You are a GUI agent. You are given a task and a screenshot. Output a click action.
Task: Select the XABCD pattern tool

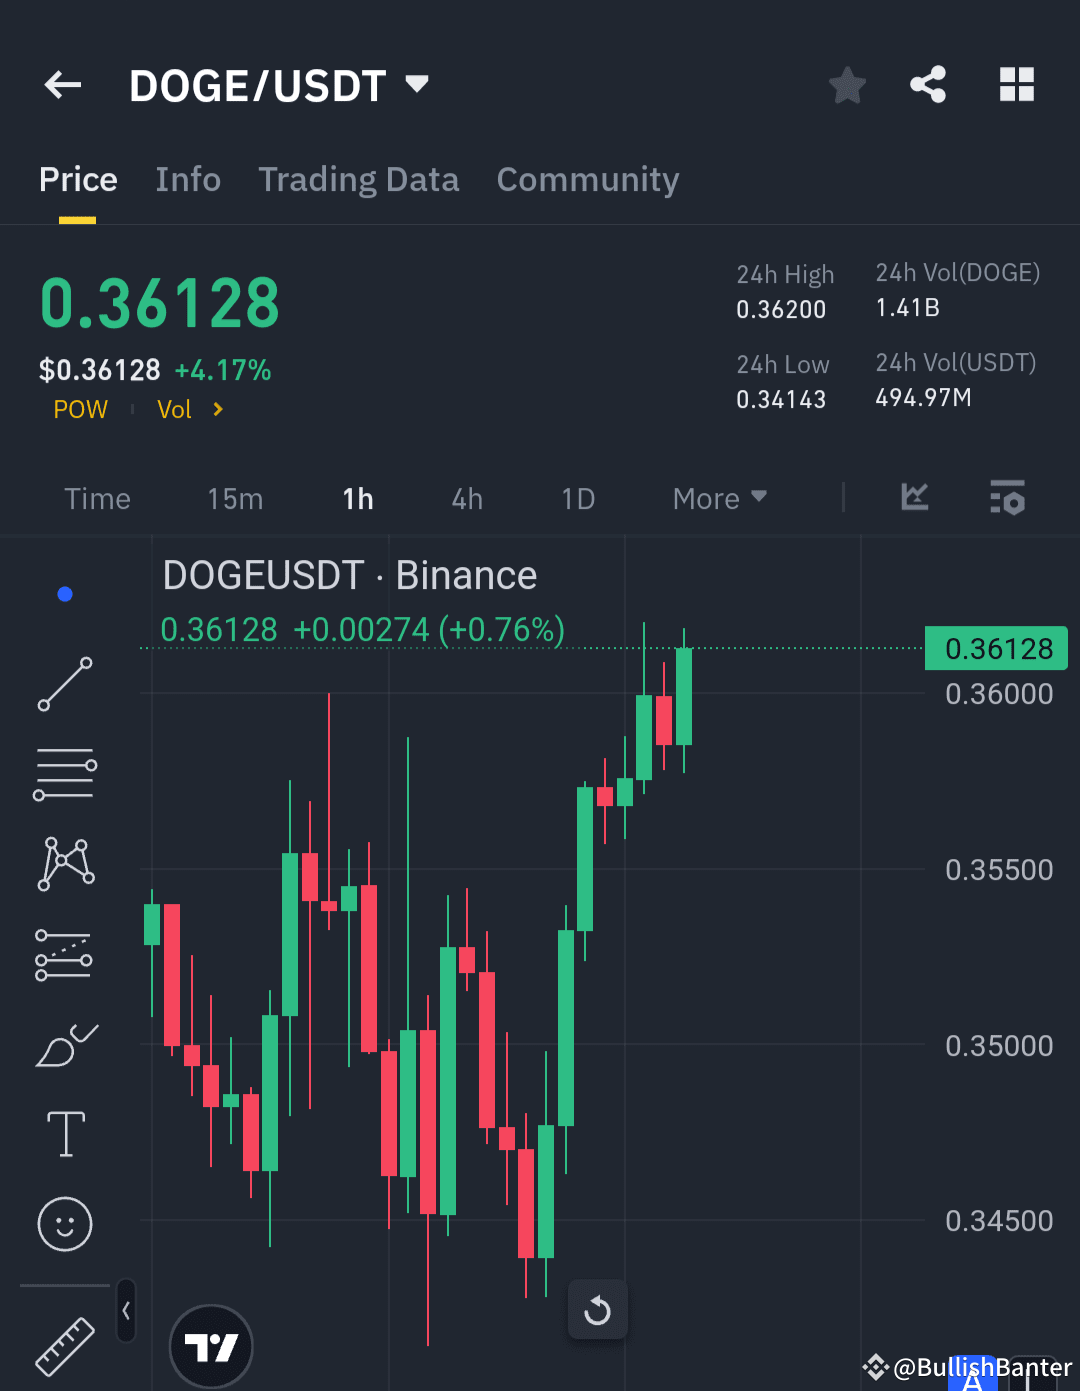point(64,863)
